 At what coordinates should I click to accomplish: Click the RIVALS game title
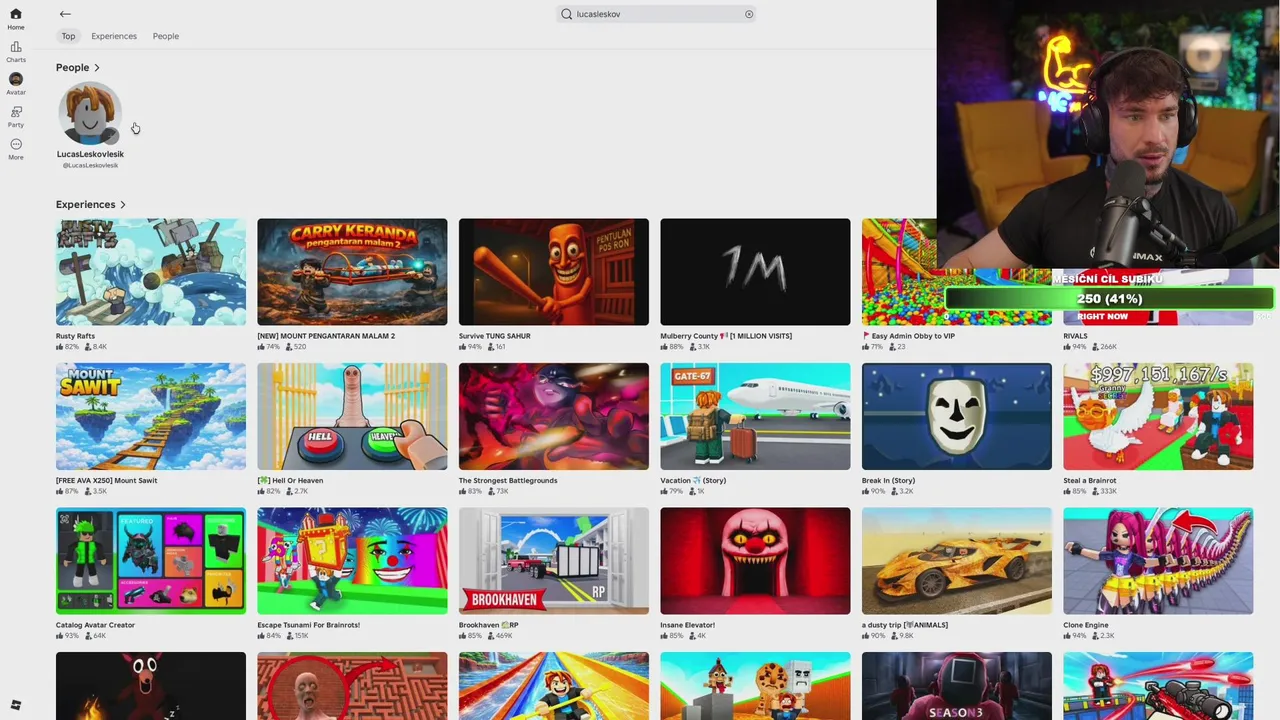pos(1075,336)
